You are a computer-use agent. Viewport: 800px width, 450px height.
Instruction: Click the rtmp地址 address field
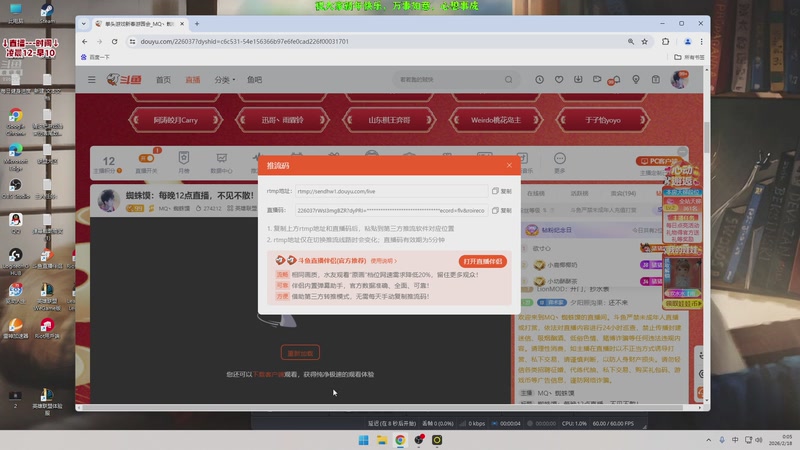[391, 191]
